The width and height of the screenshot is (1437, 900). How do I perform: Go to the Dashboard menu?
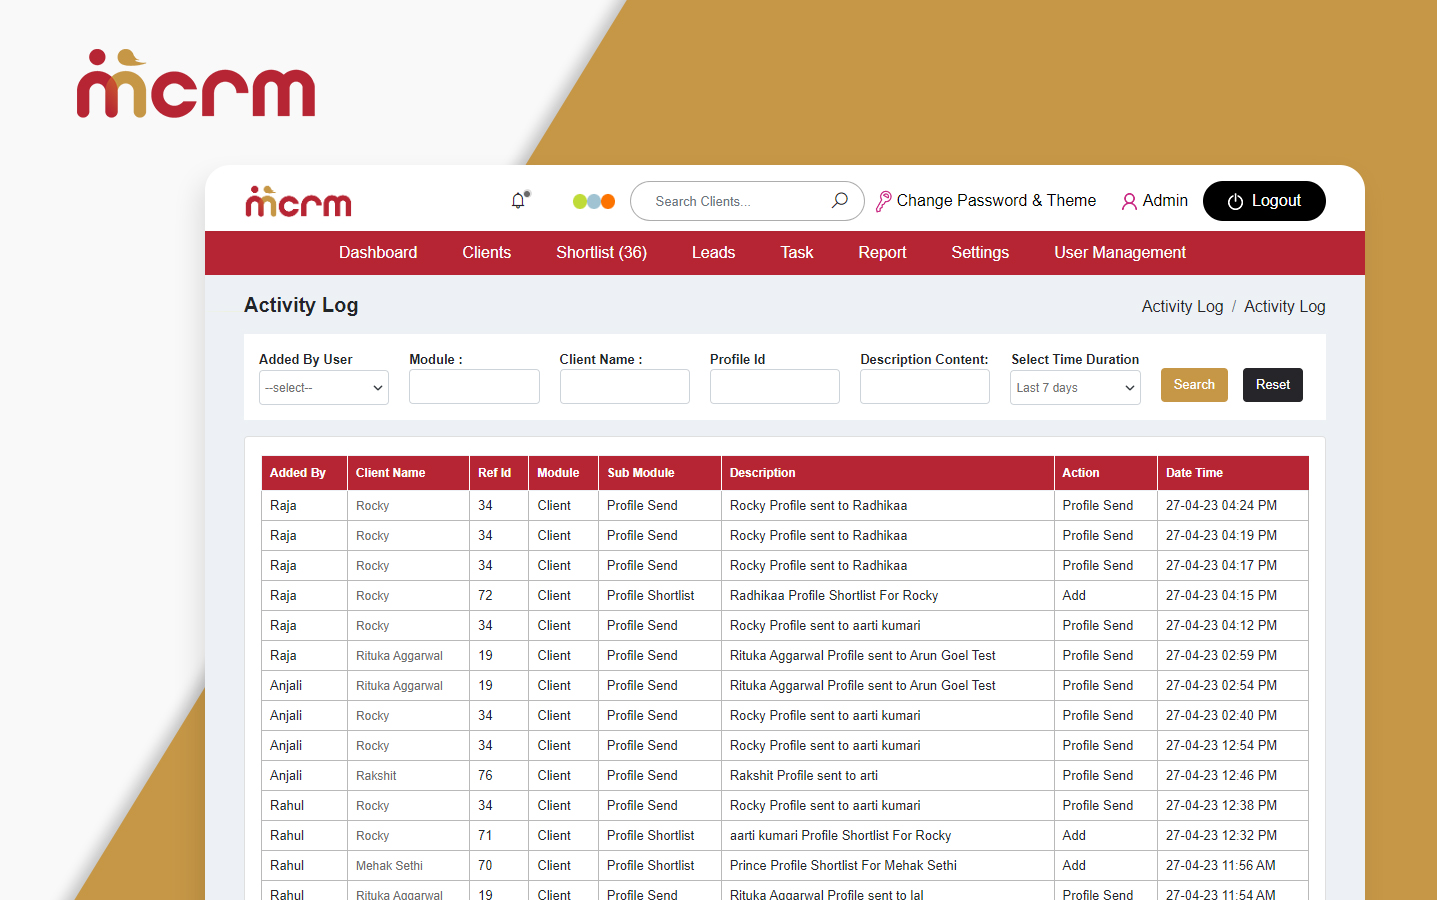378,252
